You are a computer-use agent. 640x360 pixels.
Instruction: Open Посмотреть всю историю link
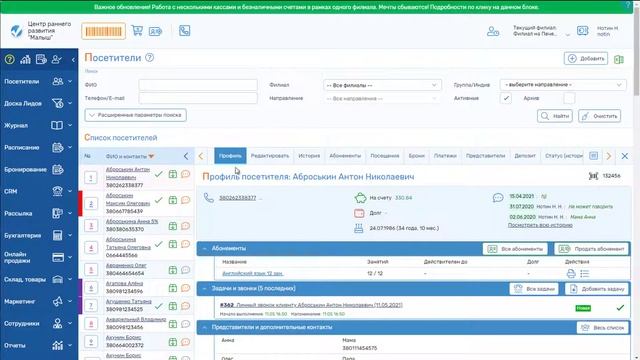540,225
